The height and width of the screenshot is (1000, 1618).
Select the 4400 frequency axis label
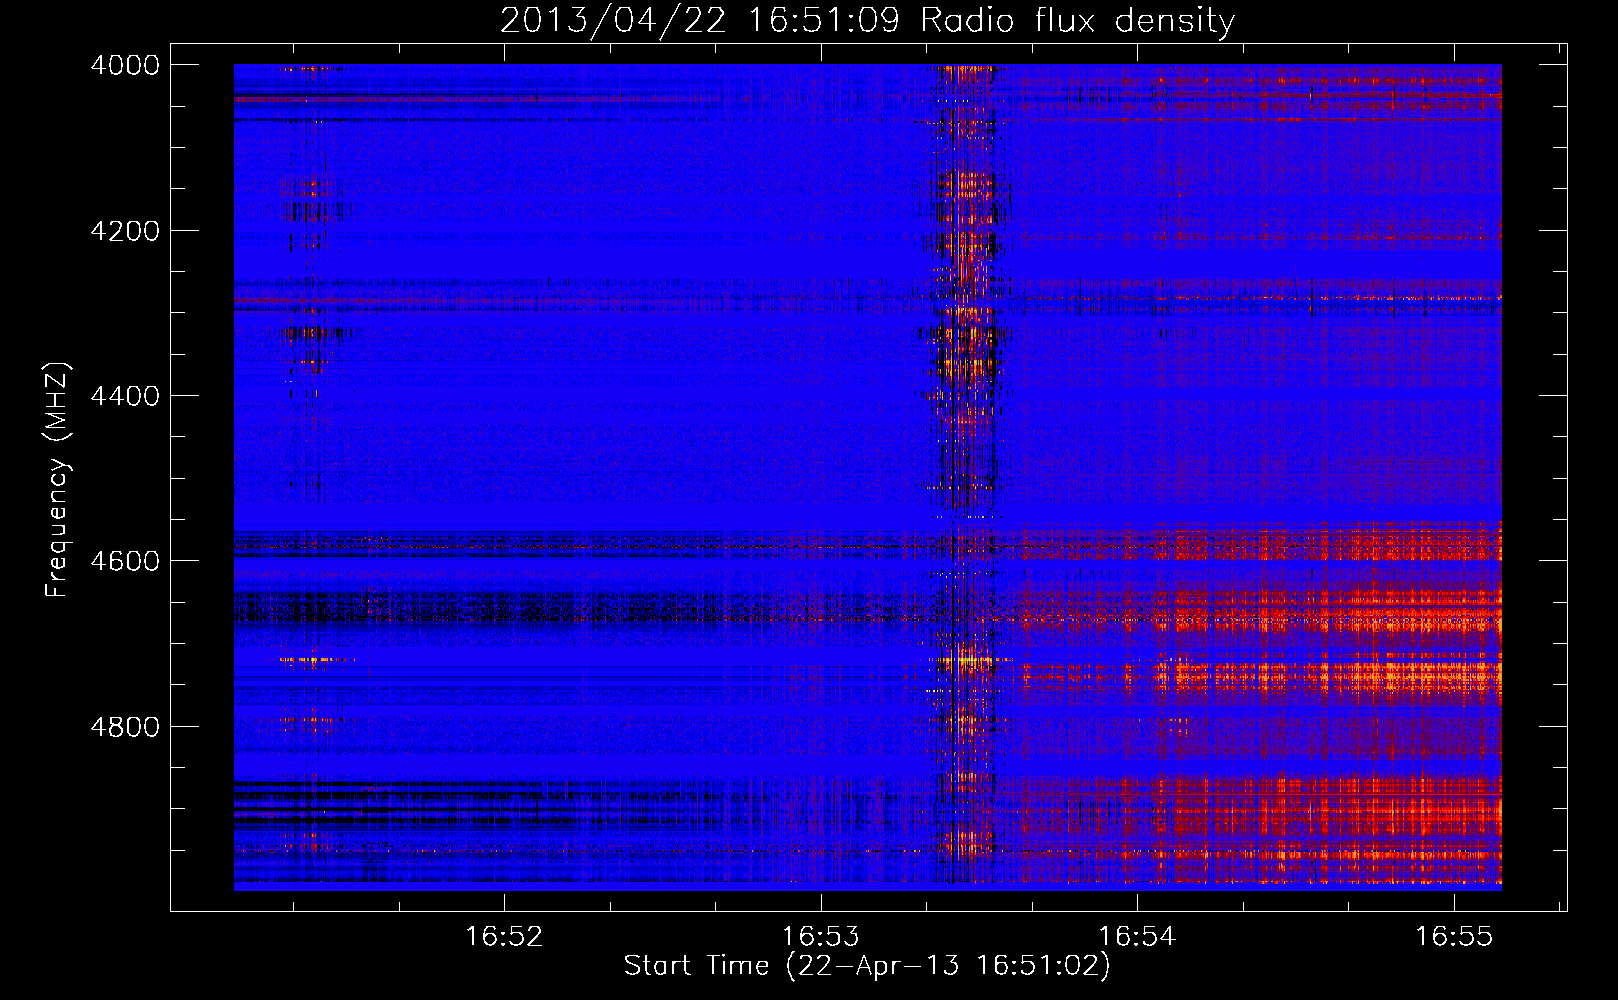click(x=125, y=396)
